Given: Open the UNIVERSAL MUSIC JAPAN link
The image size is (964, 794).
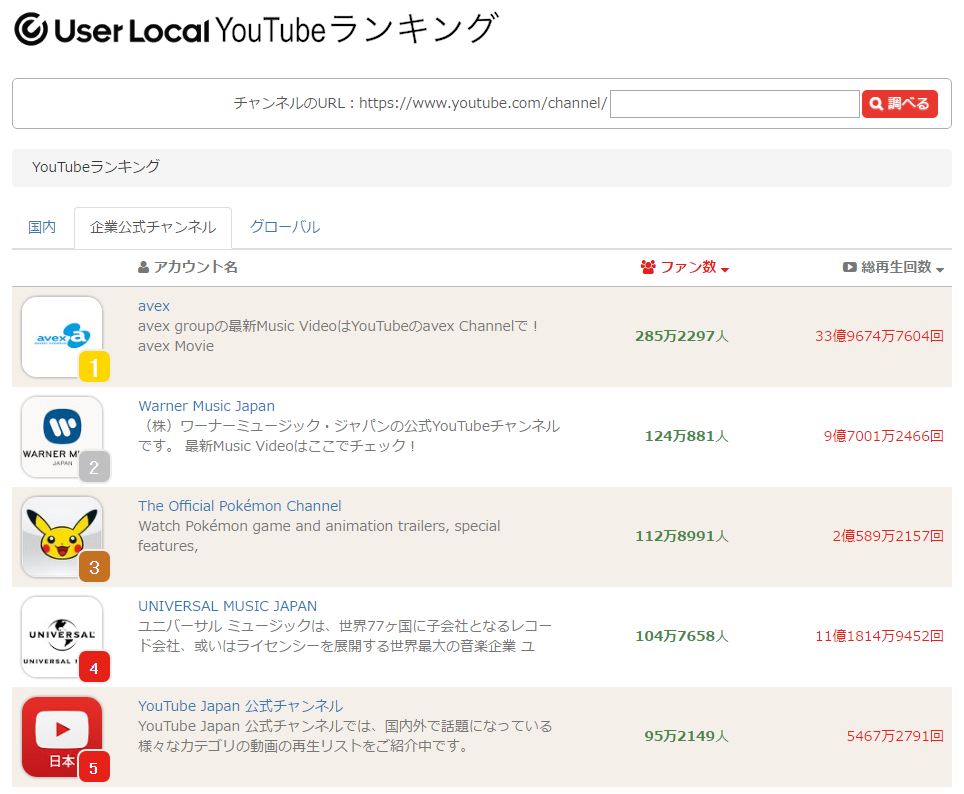Looking at the screenshot, I should pos(227,606).
